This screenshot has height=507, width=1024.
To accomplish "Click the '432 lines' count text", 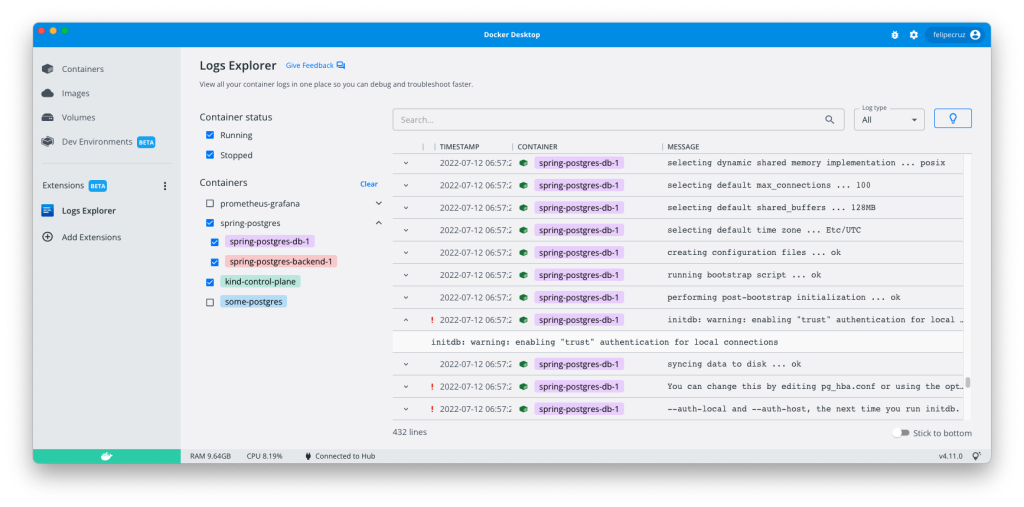I will coord(409,433).
